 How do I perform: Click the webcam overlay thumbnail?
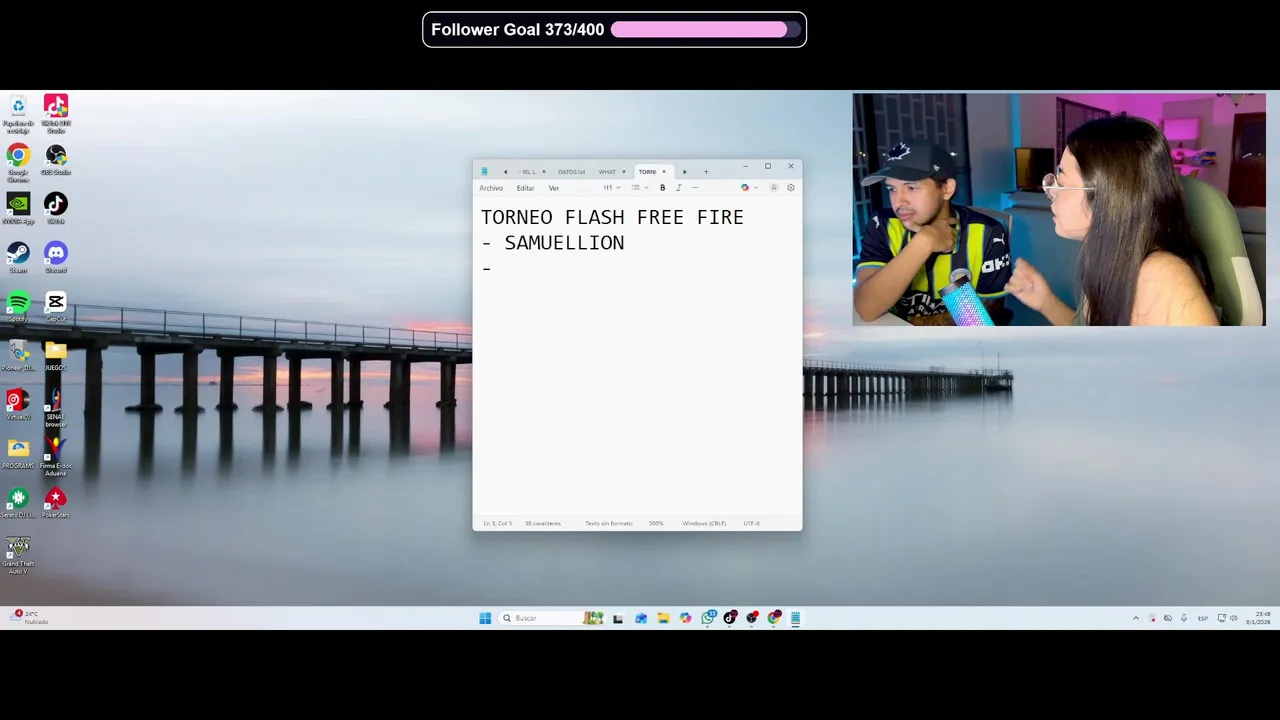[x=1059, y=210]
